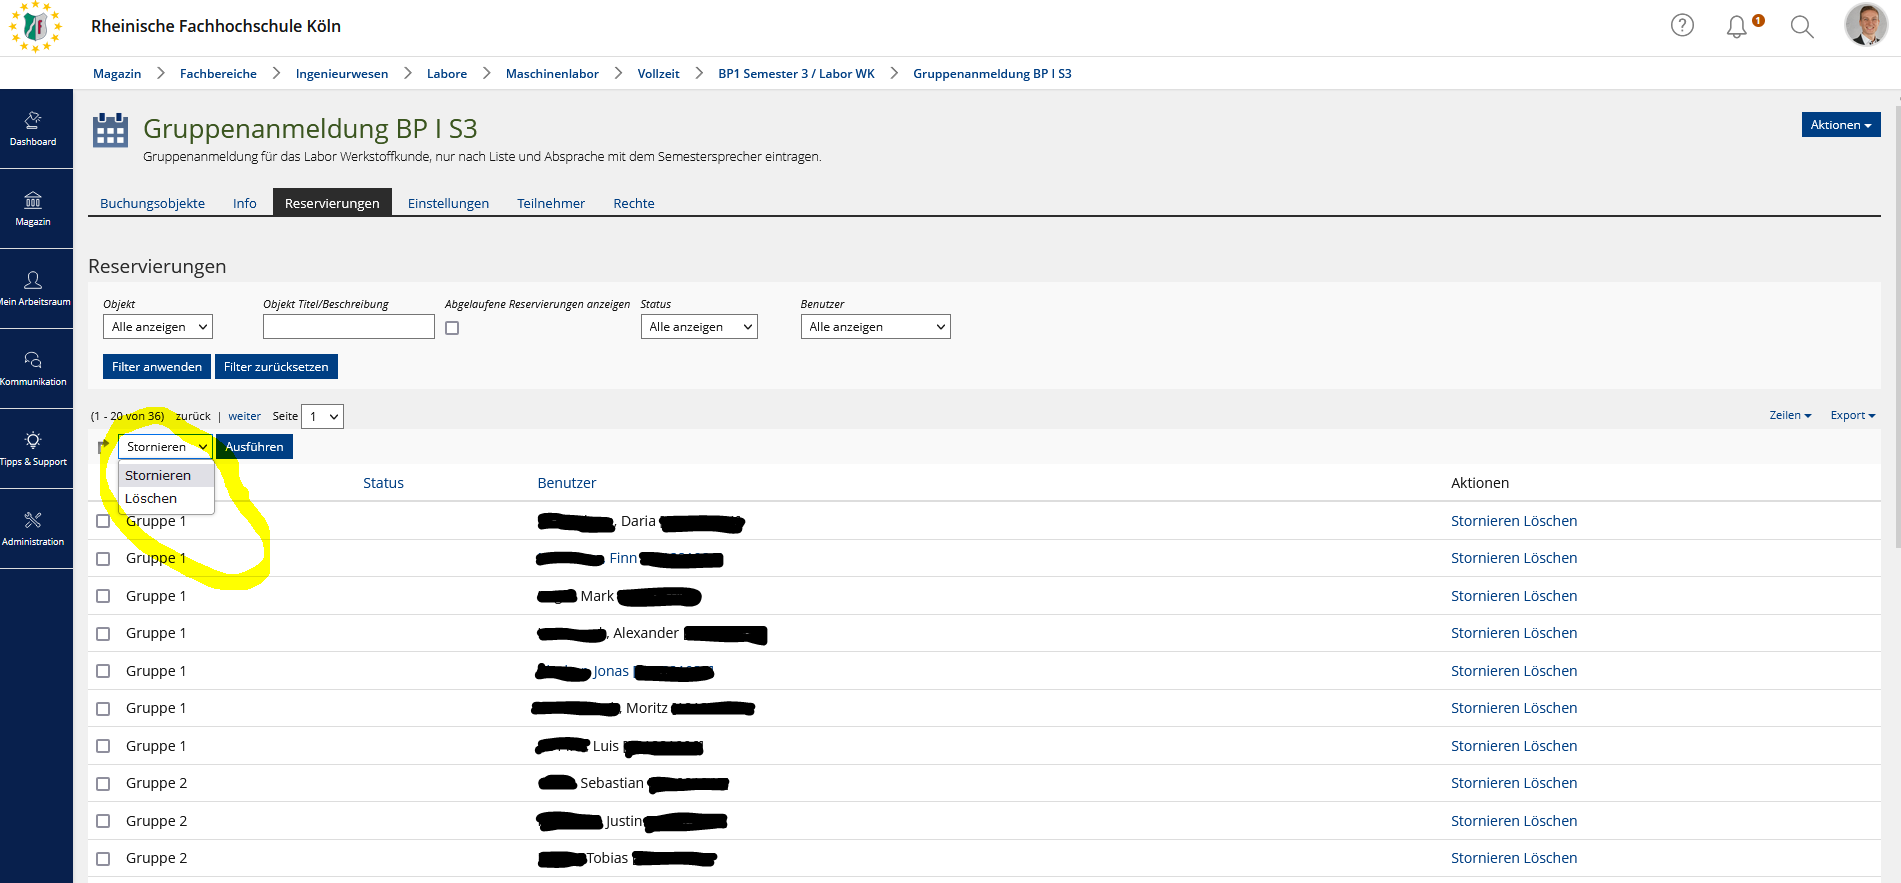Click the Ausführen button
The height and width of the screenshot is (883, 1901).
pos(254,447)
